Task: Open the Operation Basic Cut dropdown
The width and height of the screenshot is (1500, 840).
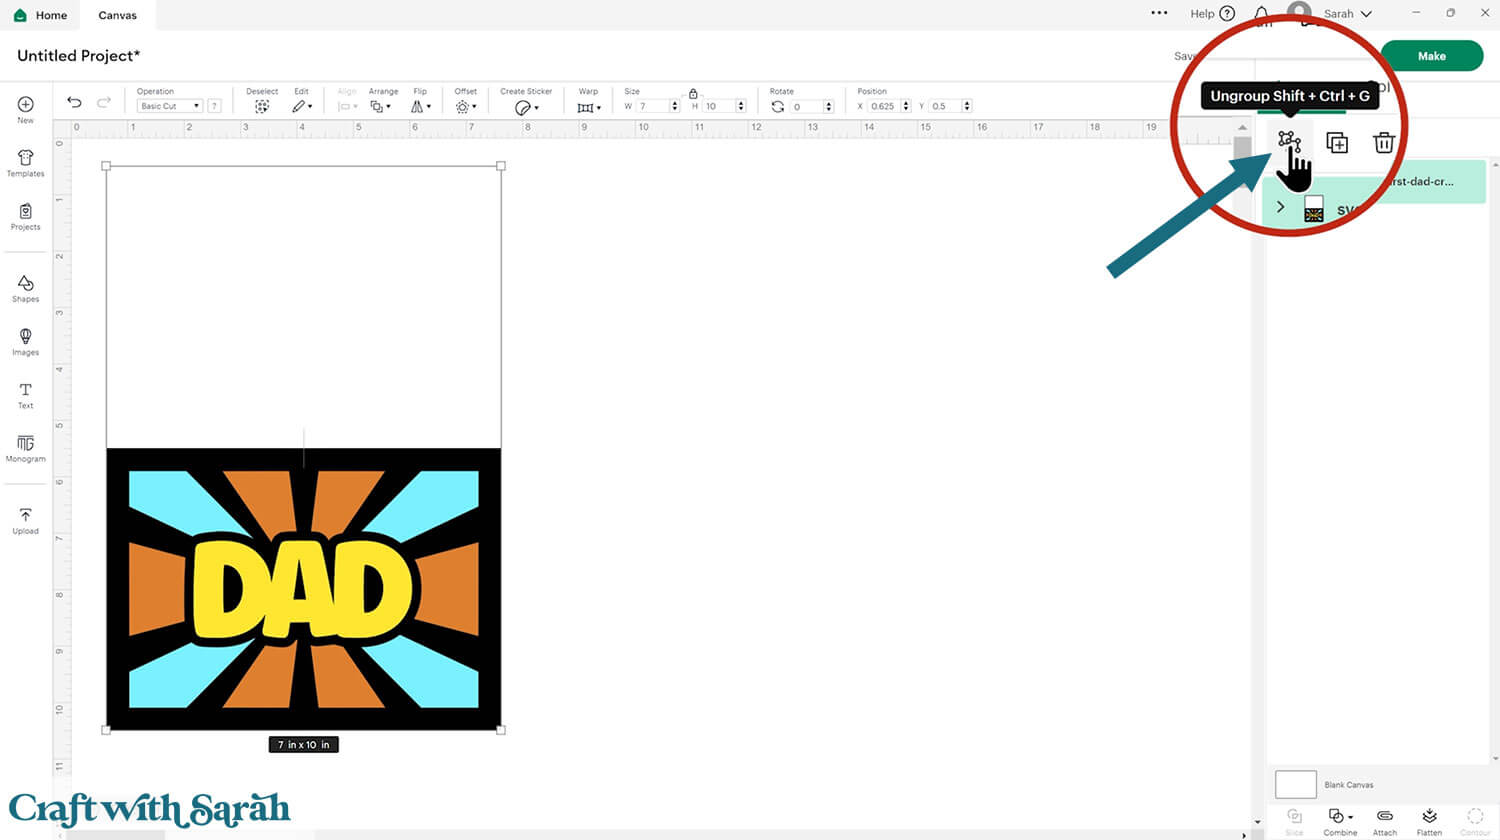Action: (x=169, y=106)
